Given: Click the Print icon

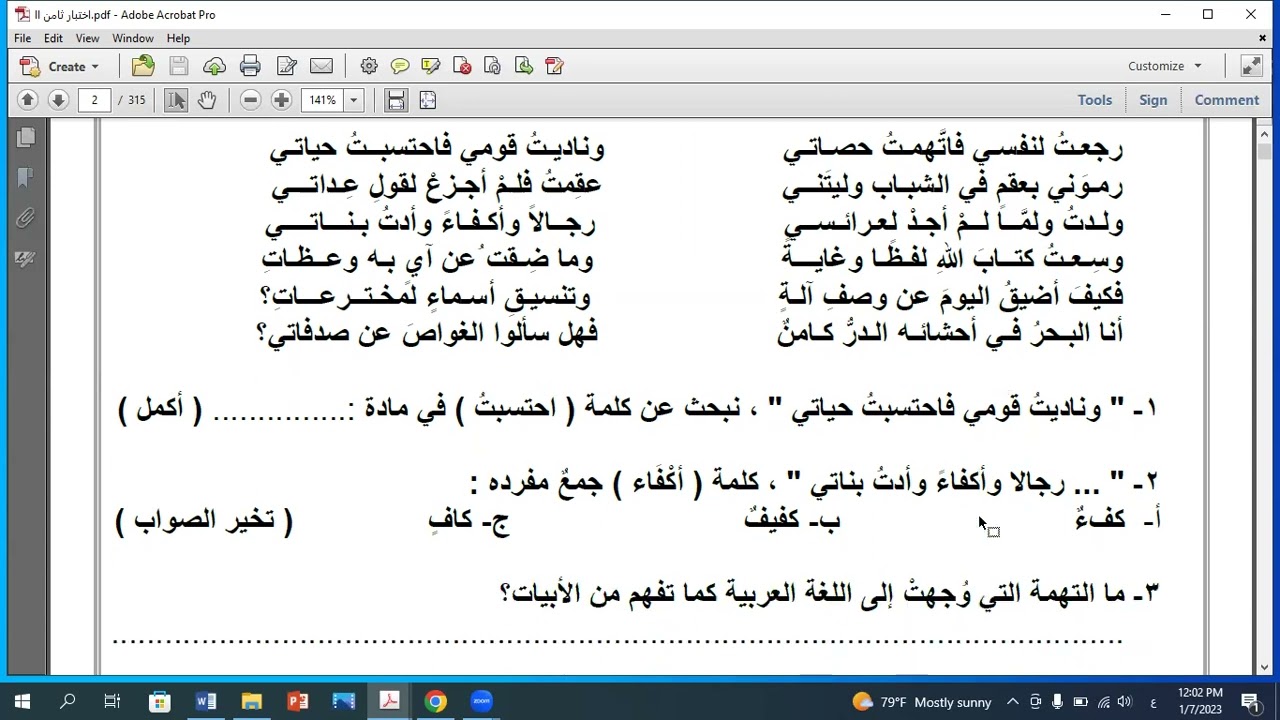Looking at the screenshot, I should click(x=250, y=66).
